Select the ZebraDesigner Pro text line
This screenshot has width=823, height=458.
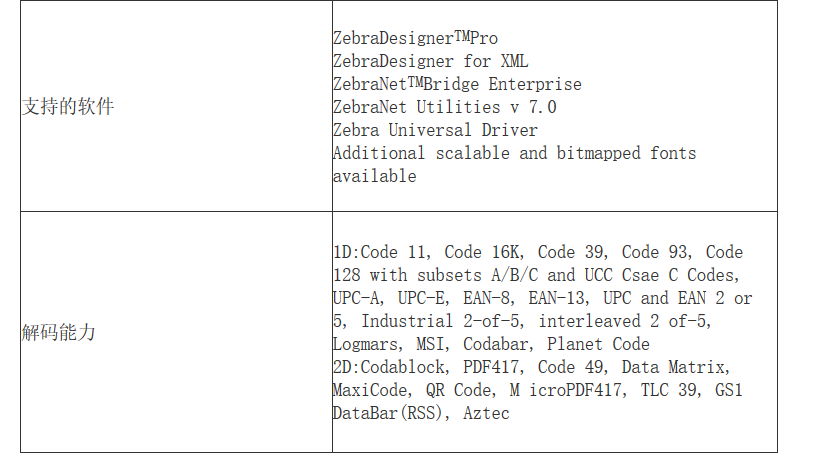(415, 38)
